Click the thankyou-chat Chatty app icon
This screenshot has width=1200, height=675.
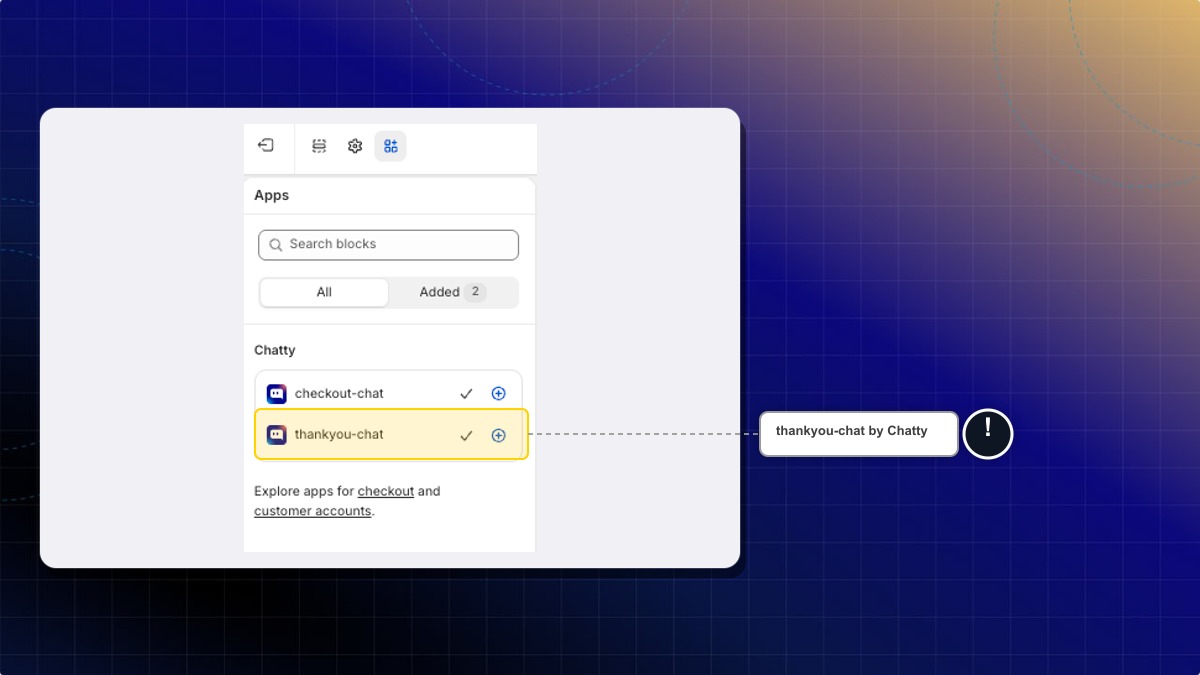point(277,435)
